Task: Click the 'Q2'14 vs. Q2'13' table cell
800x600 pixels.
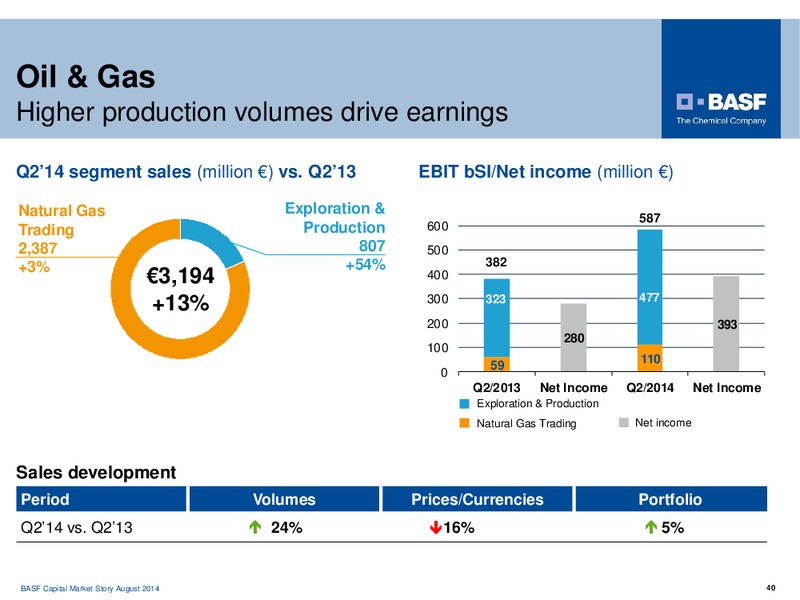Action: 76,527
